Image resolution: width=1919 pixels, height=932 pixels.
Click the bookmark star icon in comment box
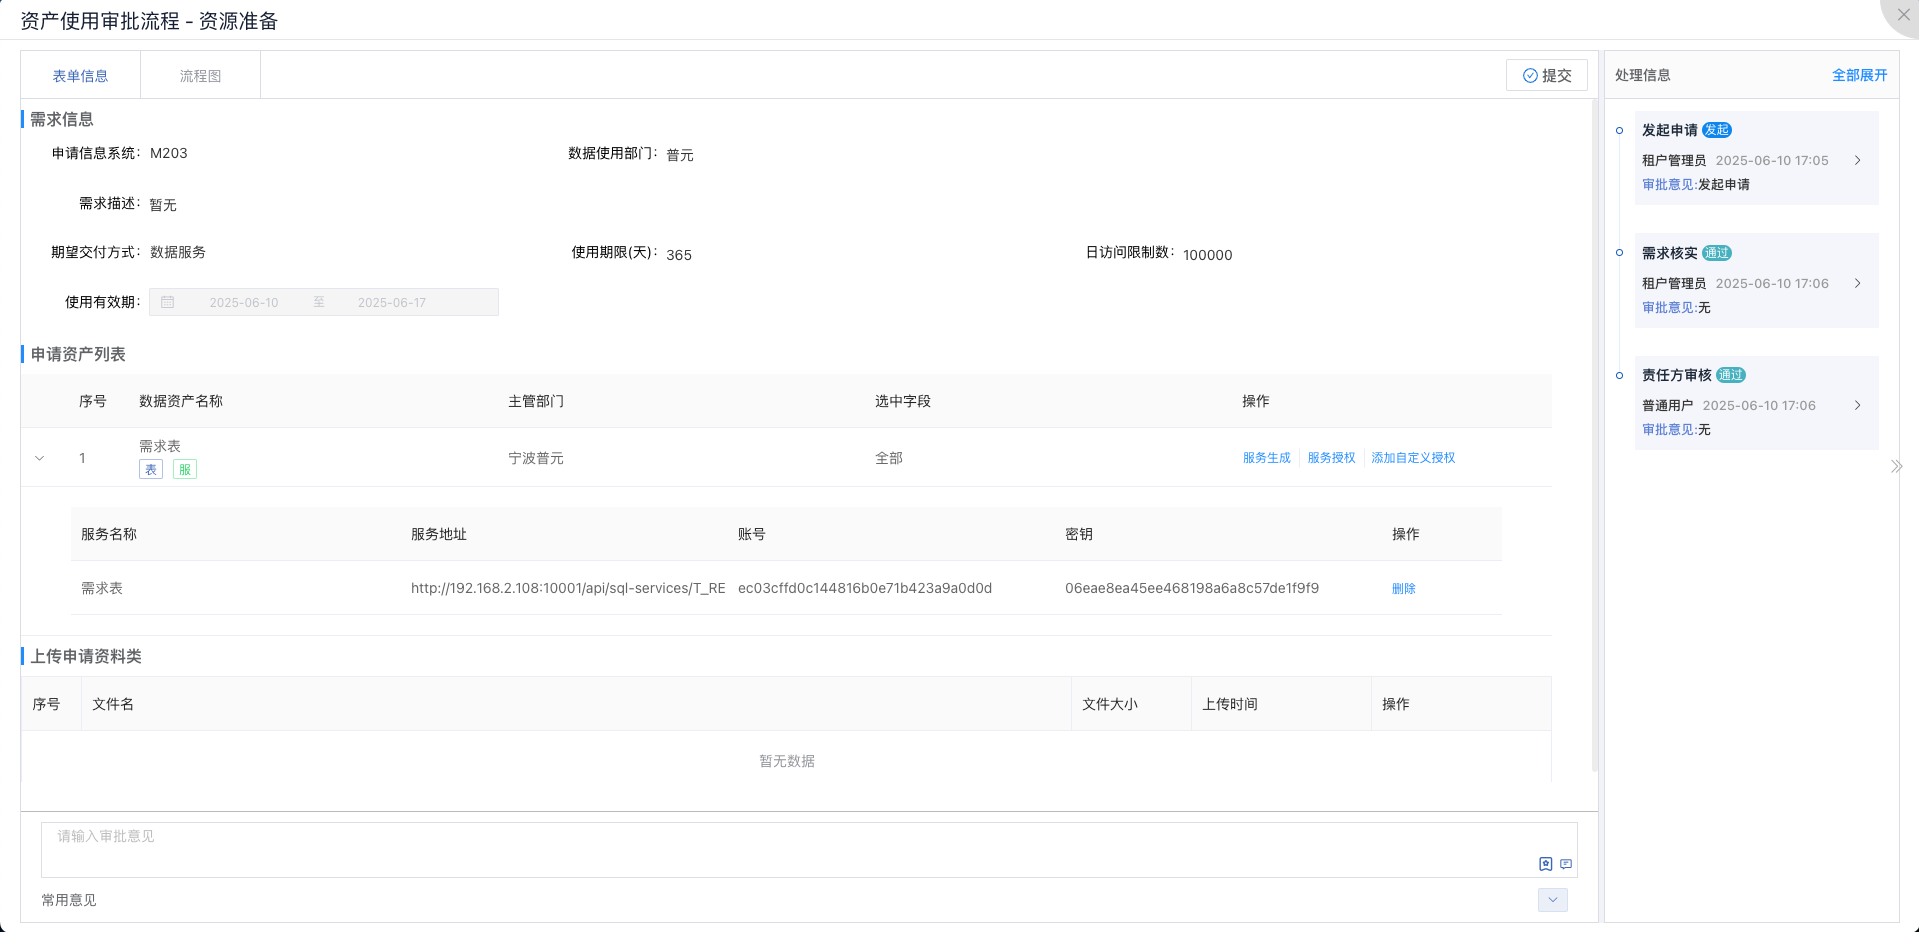click(1545, 864)
